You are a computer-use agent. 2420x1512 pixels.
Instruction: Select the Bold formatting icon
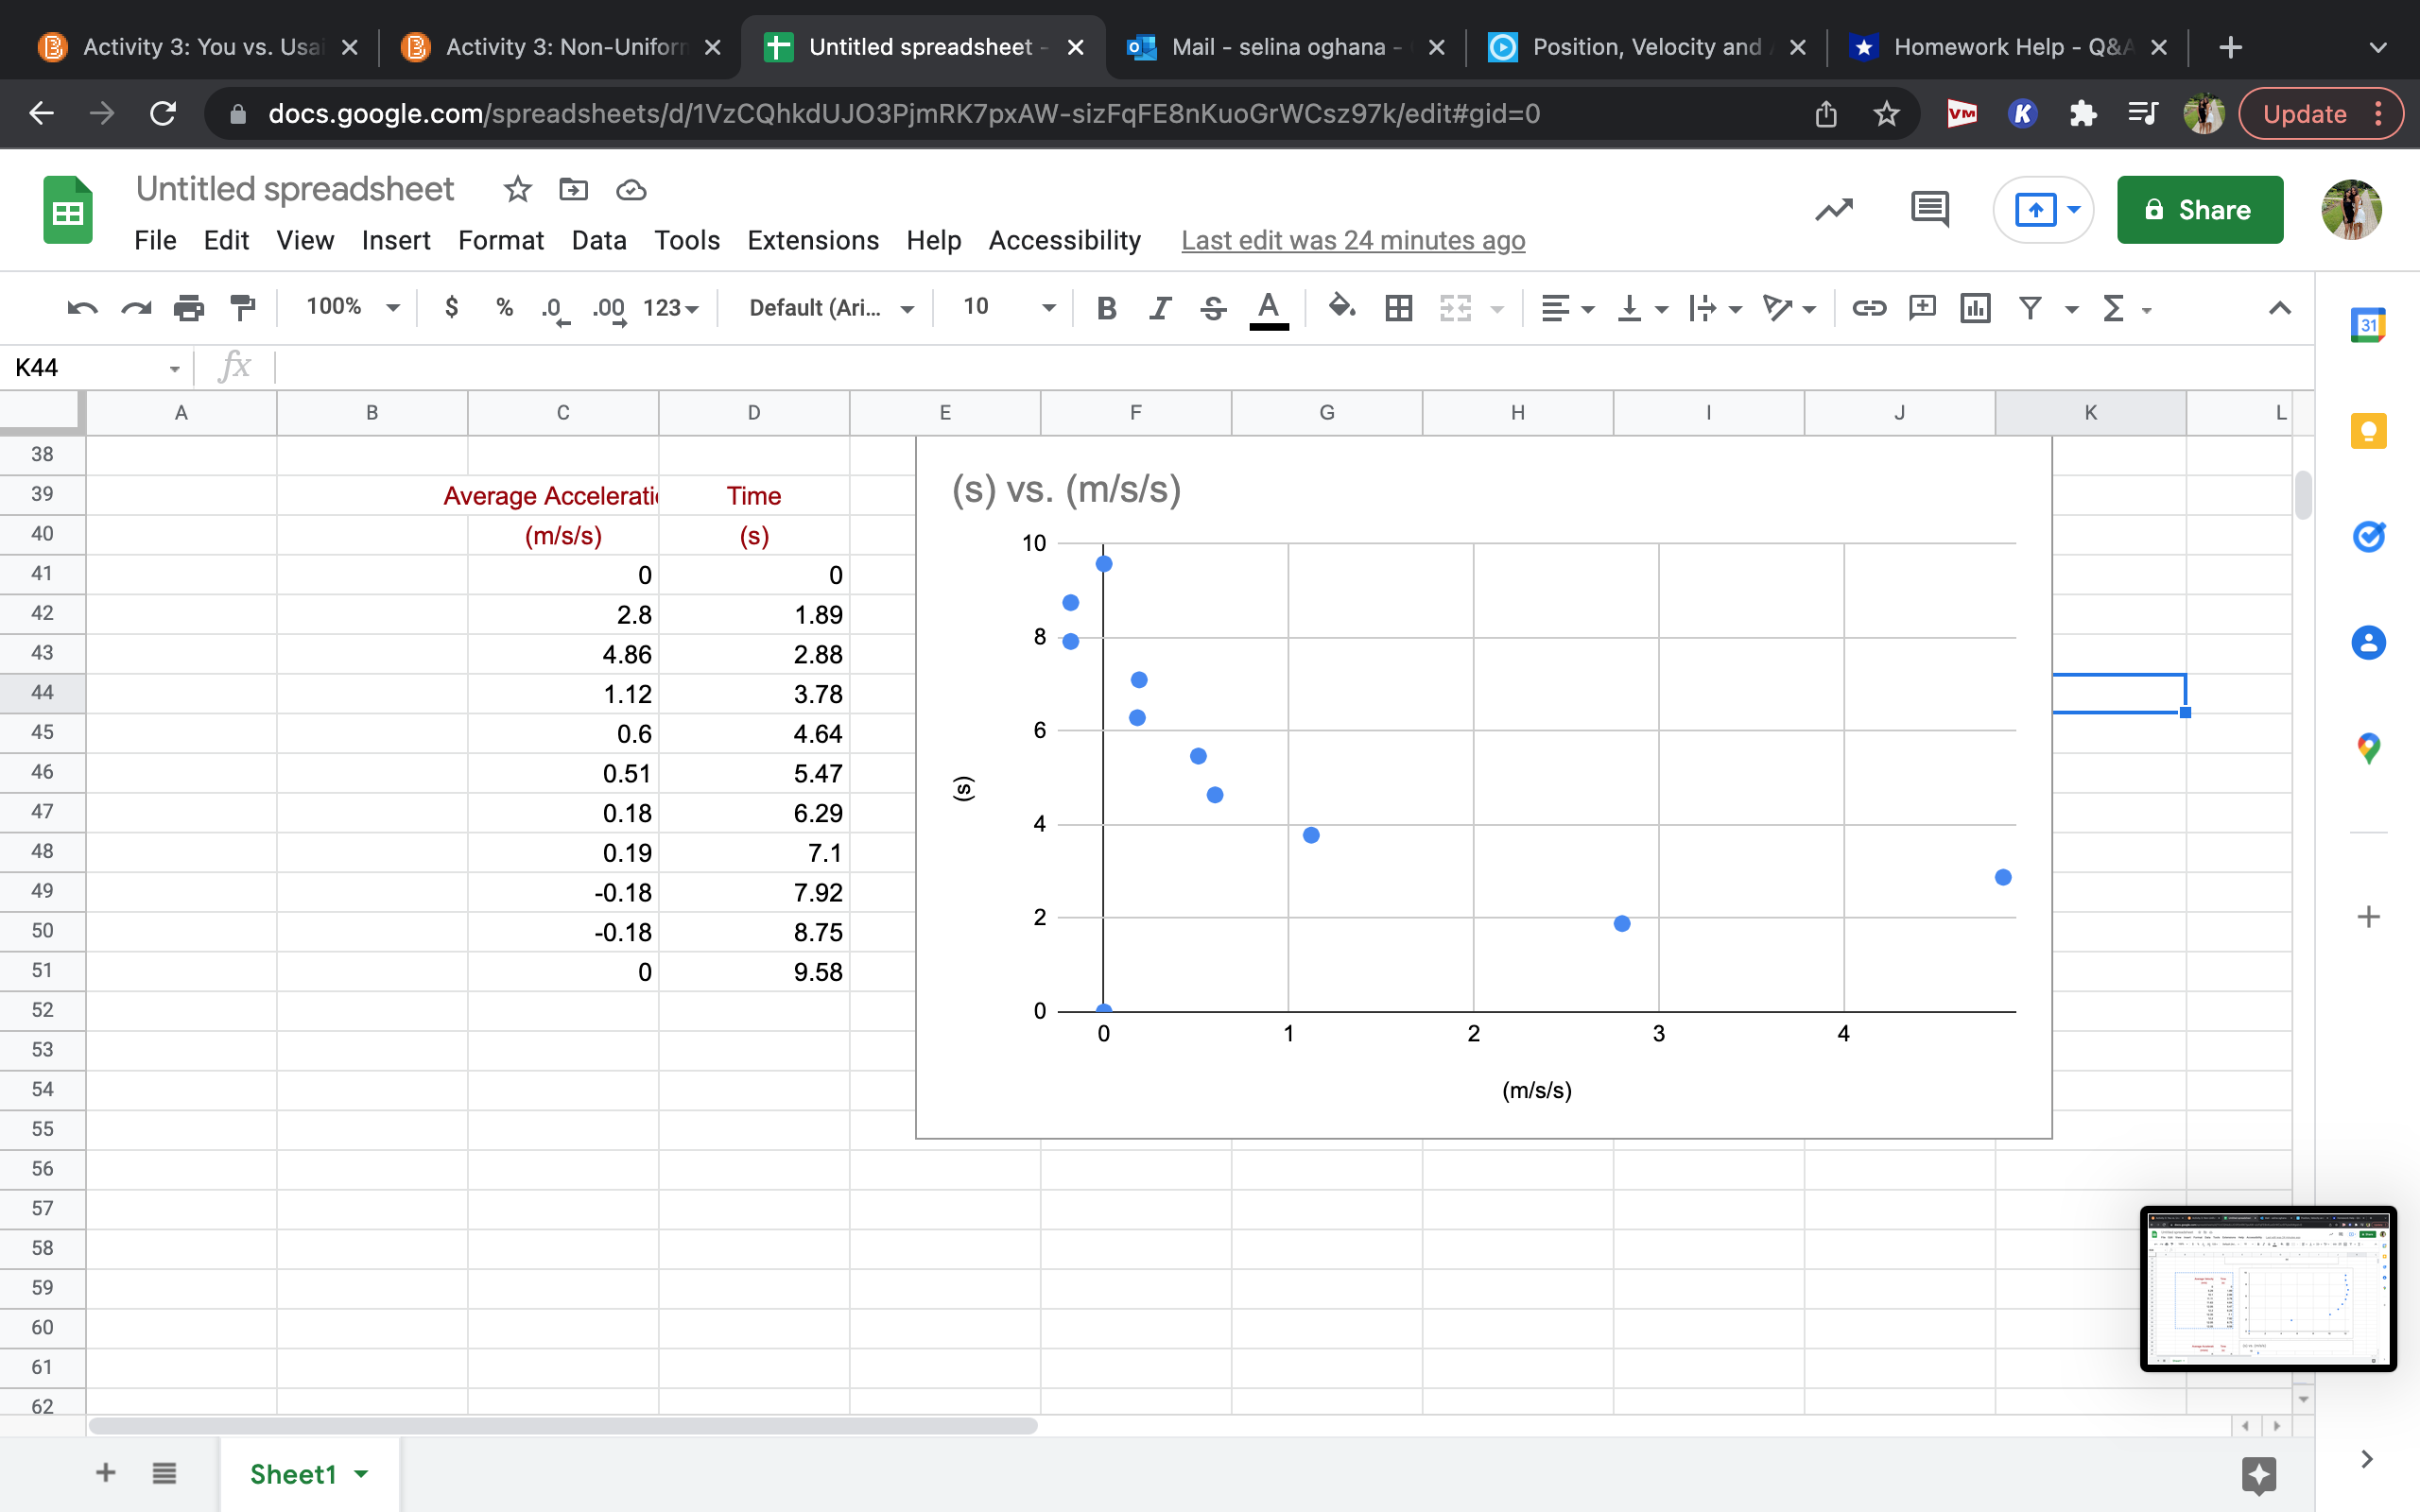(1107, 308)
